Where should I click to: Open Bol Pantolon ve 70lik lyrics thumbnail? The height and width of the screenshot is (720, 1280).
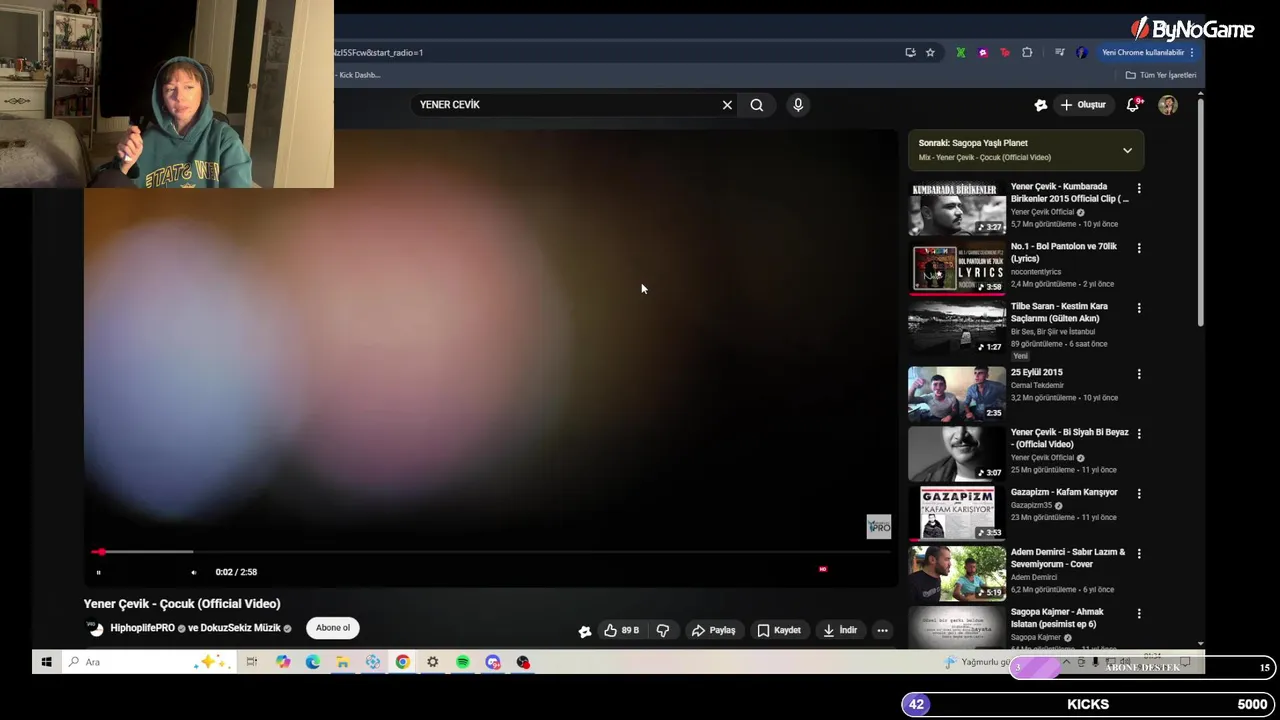point(957,268)
